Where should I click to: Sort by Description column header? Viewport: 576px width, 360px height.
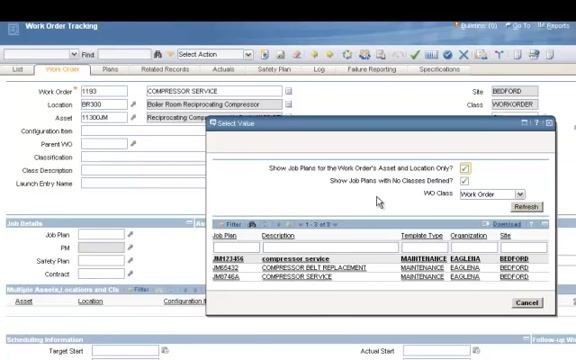[278, 235]
